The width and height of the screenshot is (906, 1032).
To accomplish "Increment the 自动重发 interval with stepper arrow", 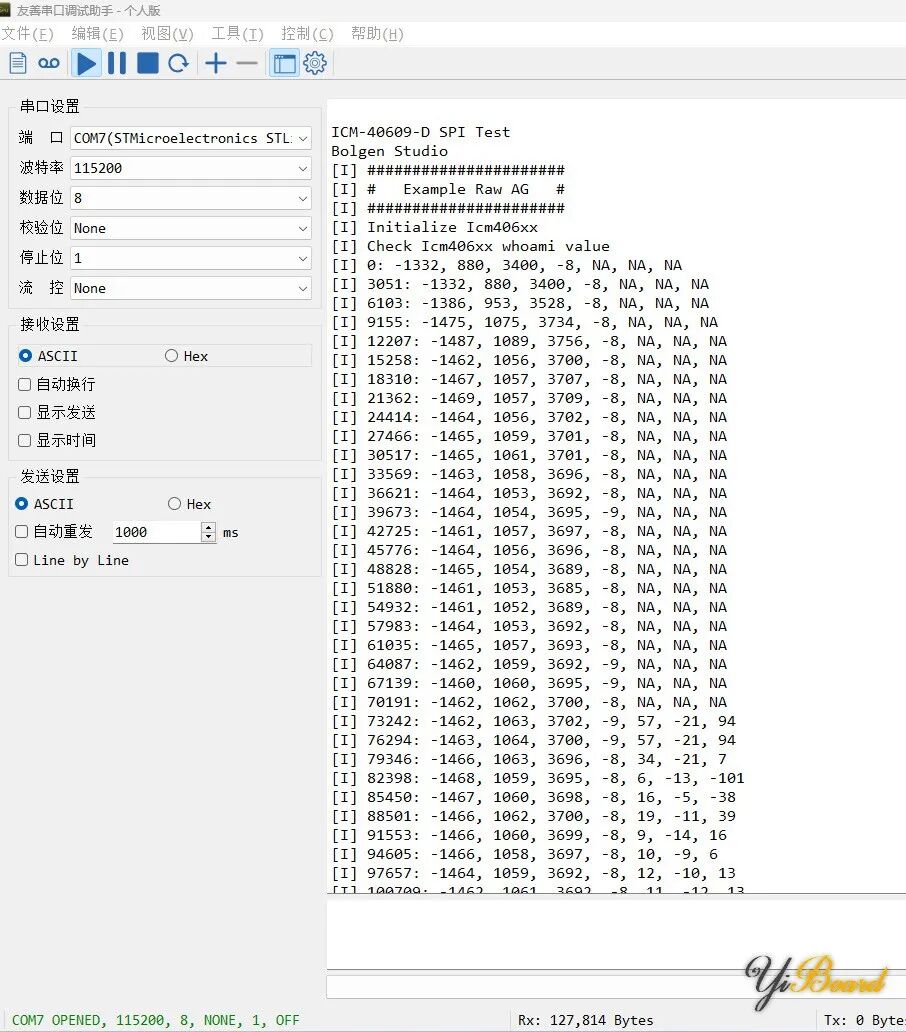I will (207, 527).
